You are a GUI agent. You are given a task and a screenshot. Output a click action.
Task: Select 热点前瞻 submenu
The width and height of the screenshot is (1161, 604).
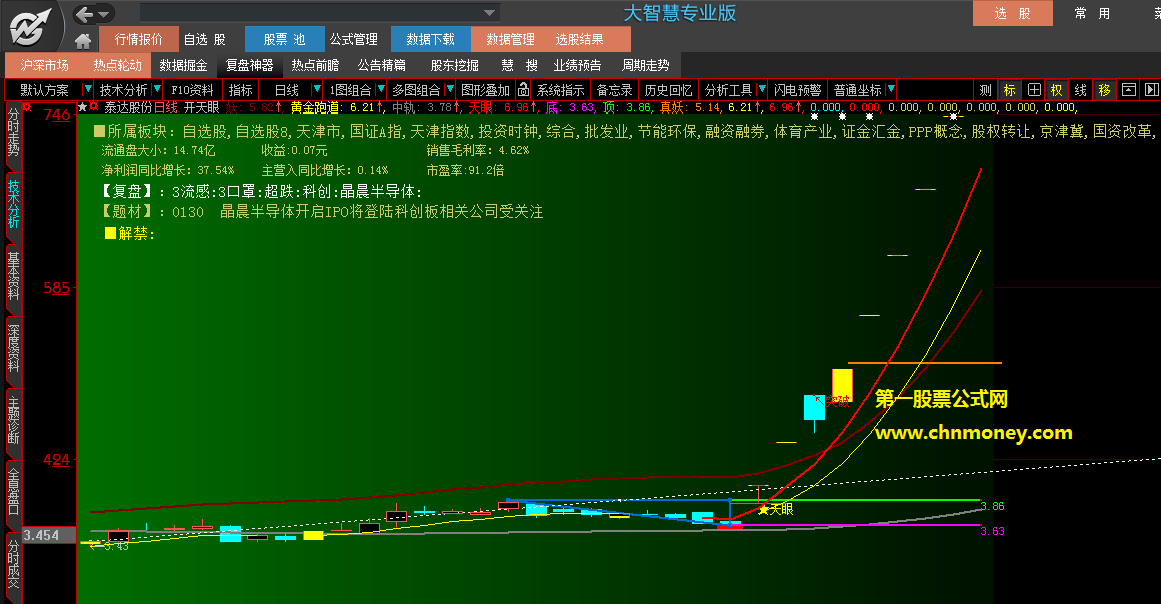click(315, 65)
